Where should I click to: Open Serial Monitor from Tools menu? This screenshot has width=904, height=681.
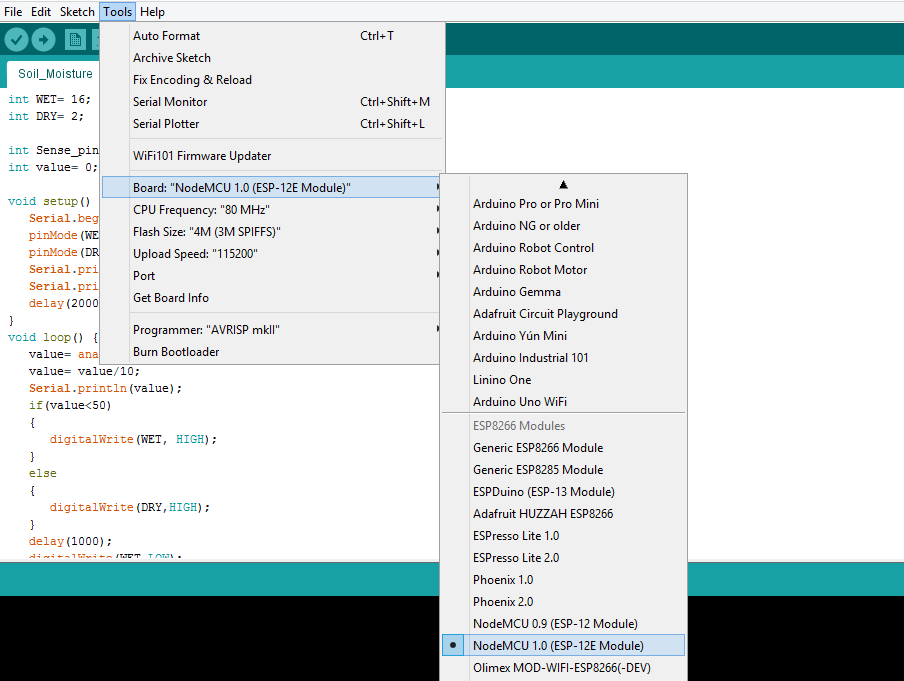(x=170, y=102)
